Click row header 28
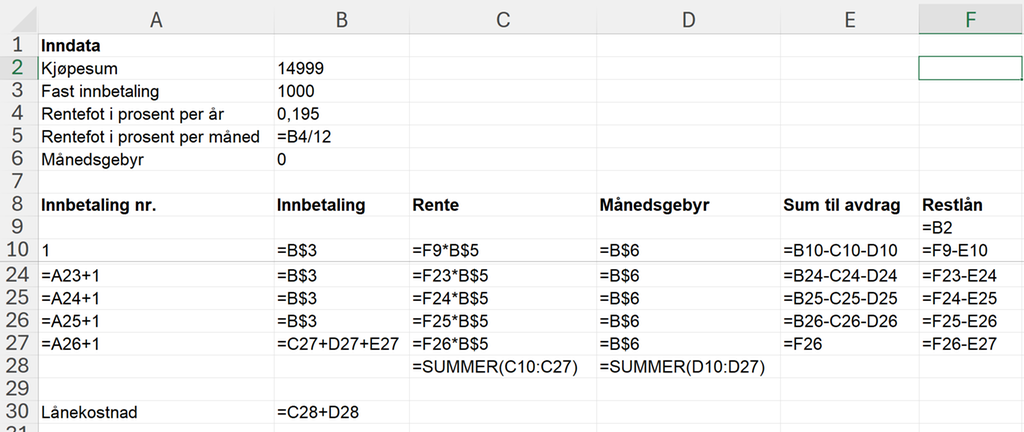The width and height of the screenshot is (1024, 432). pos(18,366)
